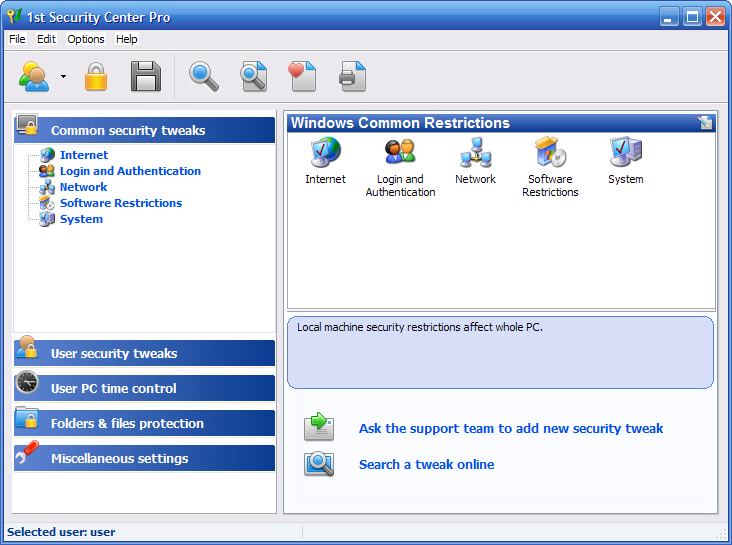This screenshot has width=732, height=545.
Task: Open the Options menu
Action: 86,39
